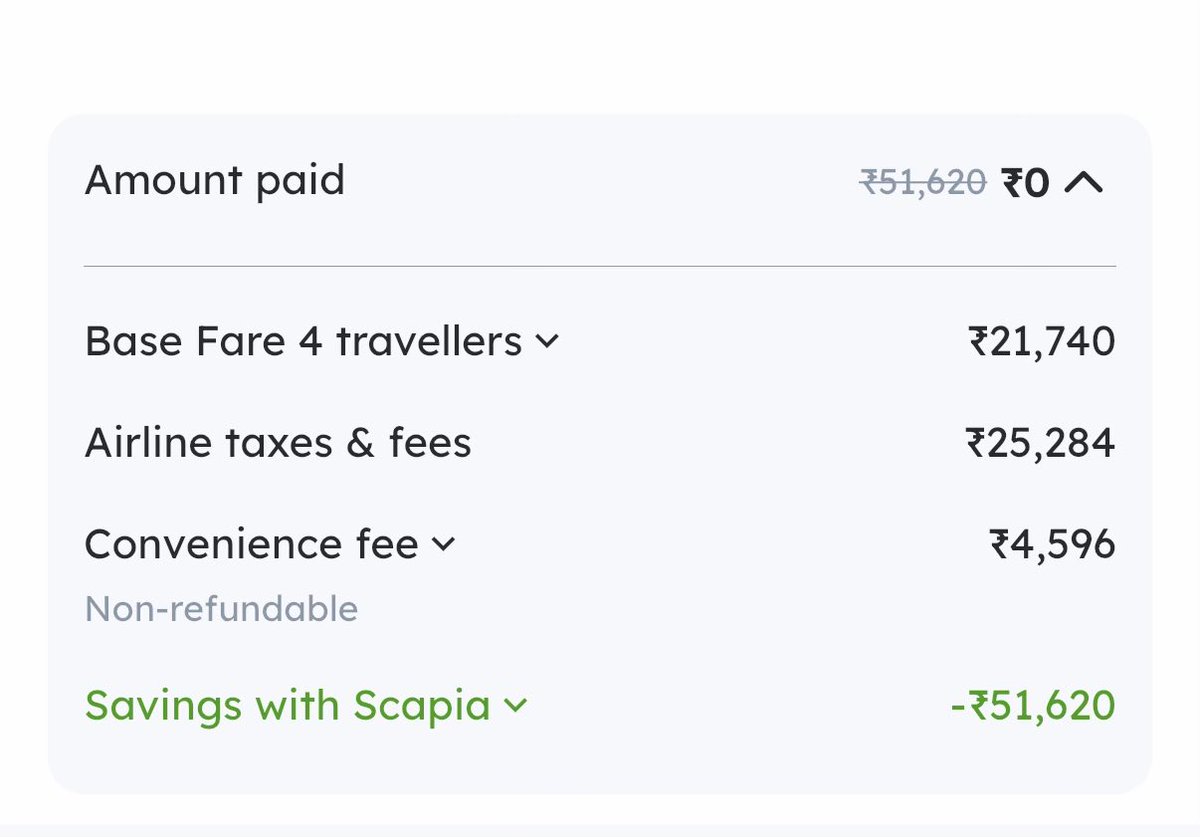Select the Base Fare 4 travellers text
1200x837 pixels.
303,342
